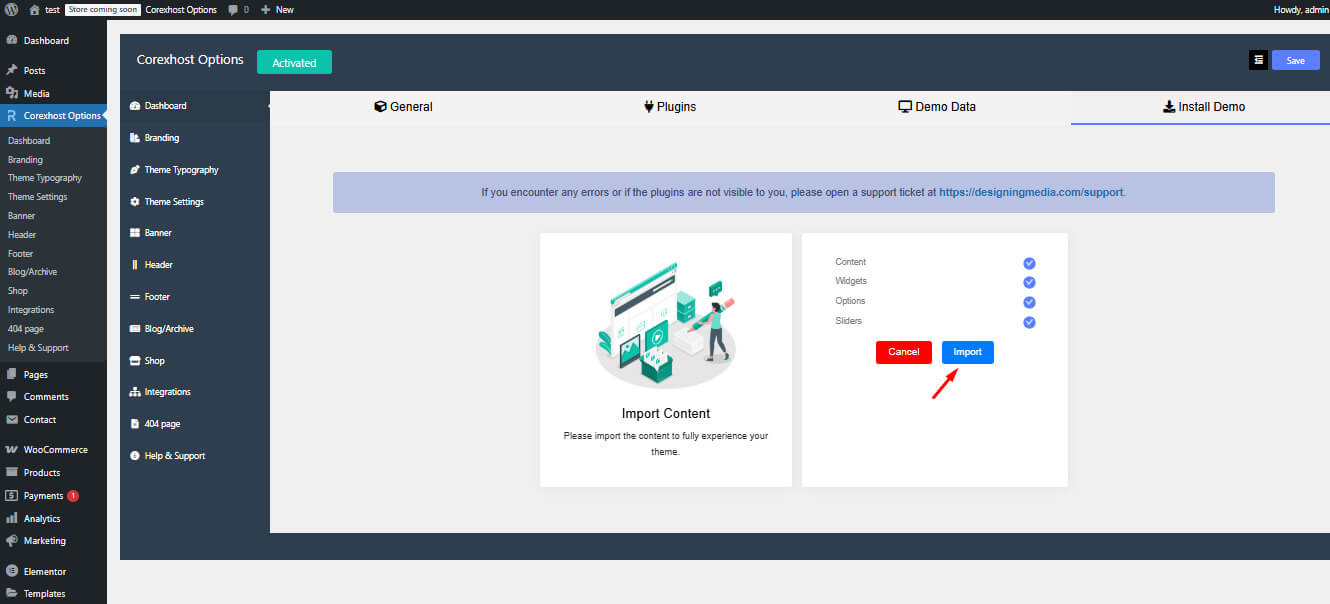
Task: Click the Templates folder icon
Action: (x=12, y=593)
